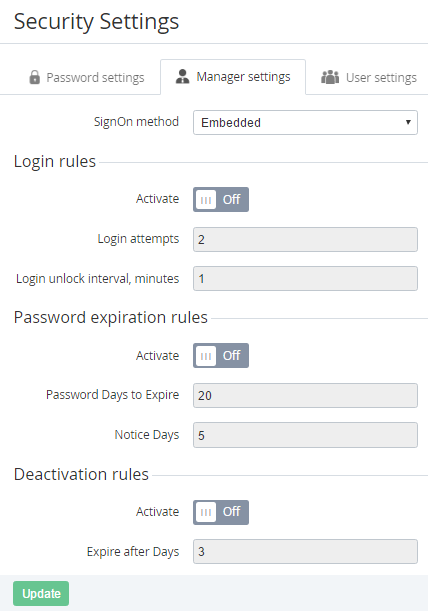Enable Password expiration rules Activate switch
The height and width of the screenshot is (613, 428).
[x=221, y=355]
